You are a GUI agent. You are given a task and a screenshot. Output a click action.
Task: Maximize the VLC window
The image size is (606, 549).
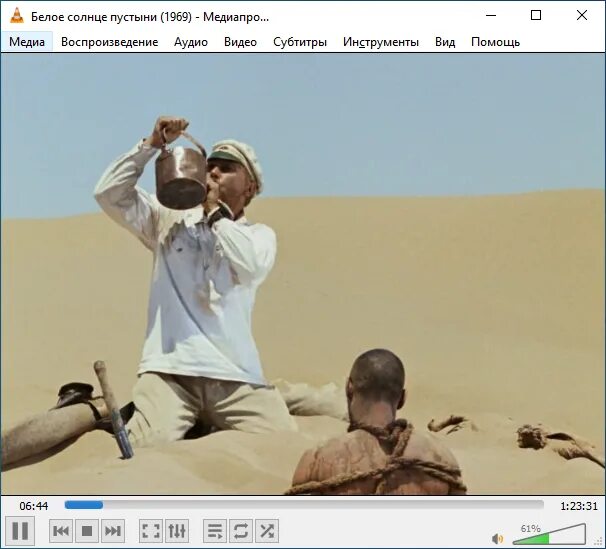tap(536, 15)
